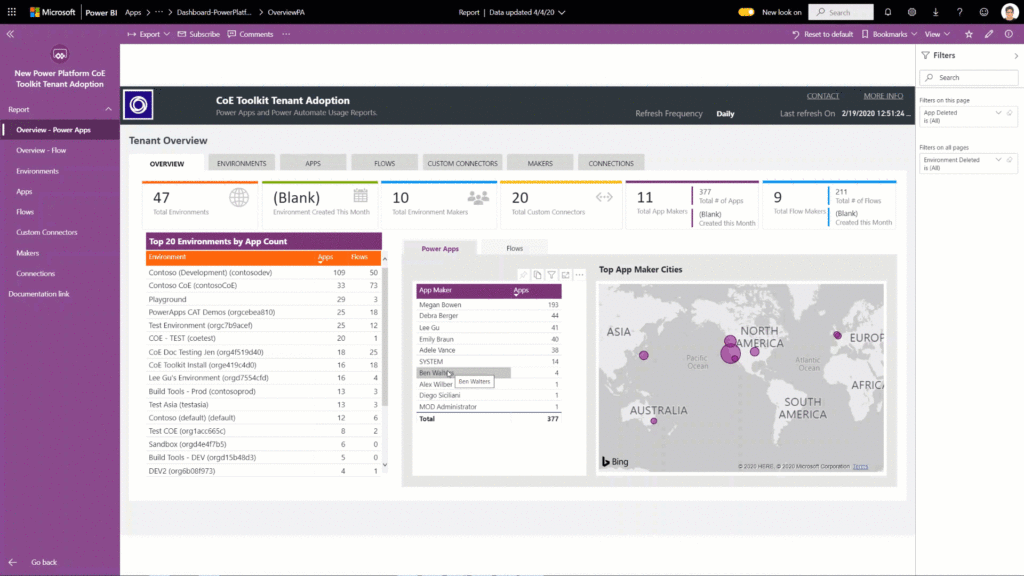Image resolution: width=1024 pixels, height=576 pixels.
Task: Expand the Environment Deleted filter card
Action: tap(998, 160)
